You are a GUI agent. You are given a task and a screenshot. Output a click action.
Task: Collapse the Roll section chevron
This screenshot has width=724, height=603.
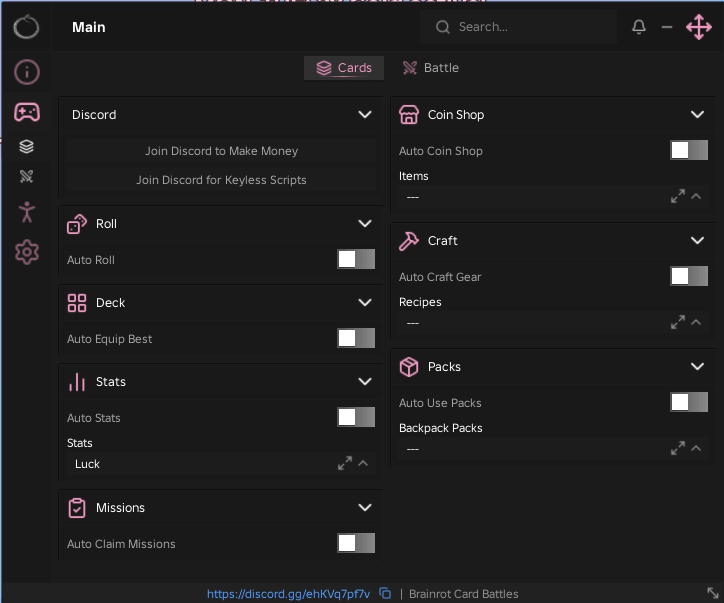tap(365, 224)
